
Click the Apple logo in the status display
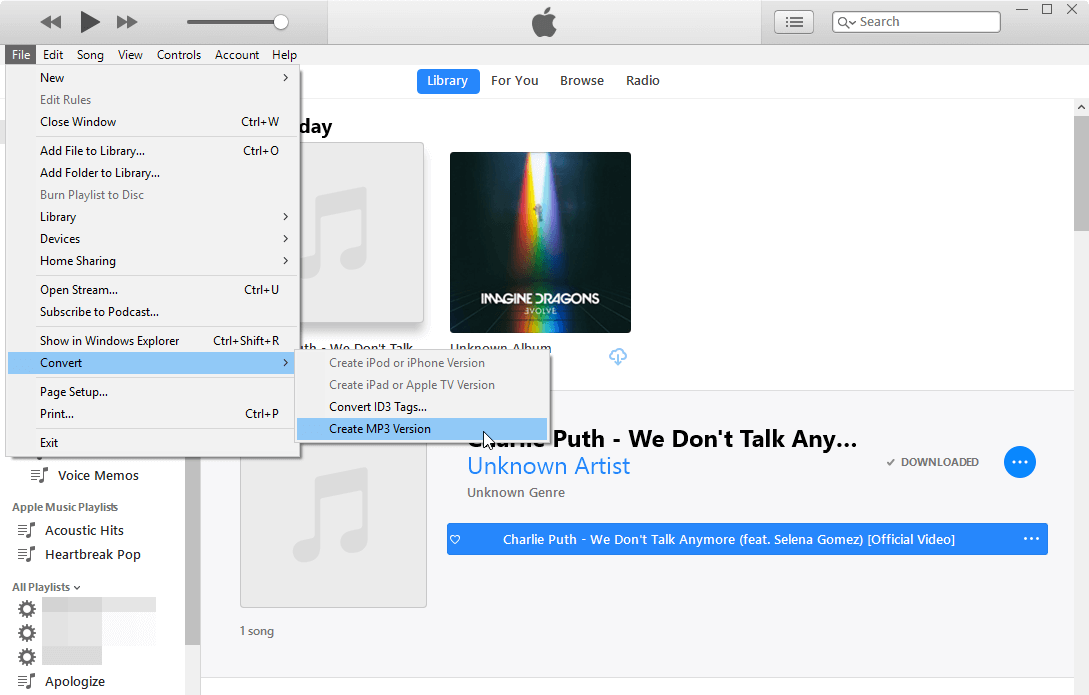click(544, 23)
